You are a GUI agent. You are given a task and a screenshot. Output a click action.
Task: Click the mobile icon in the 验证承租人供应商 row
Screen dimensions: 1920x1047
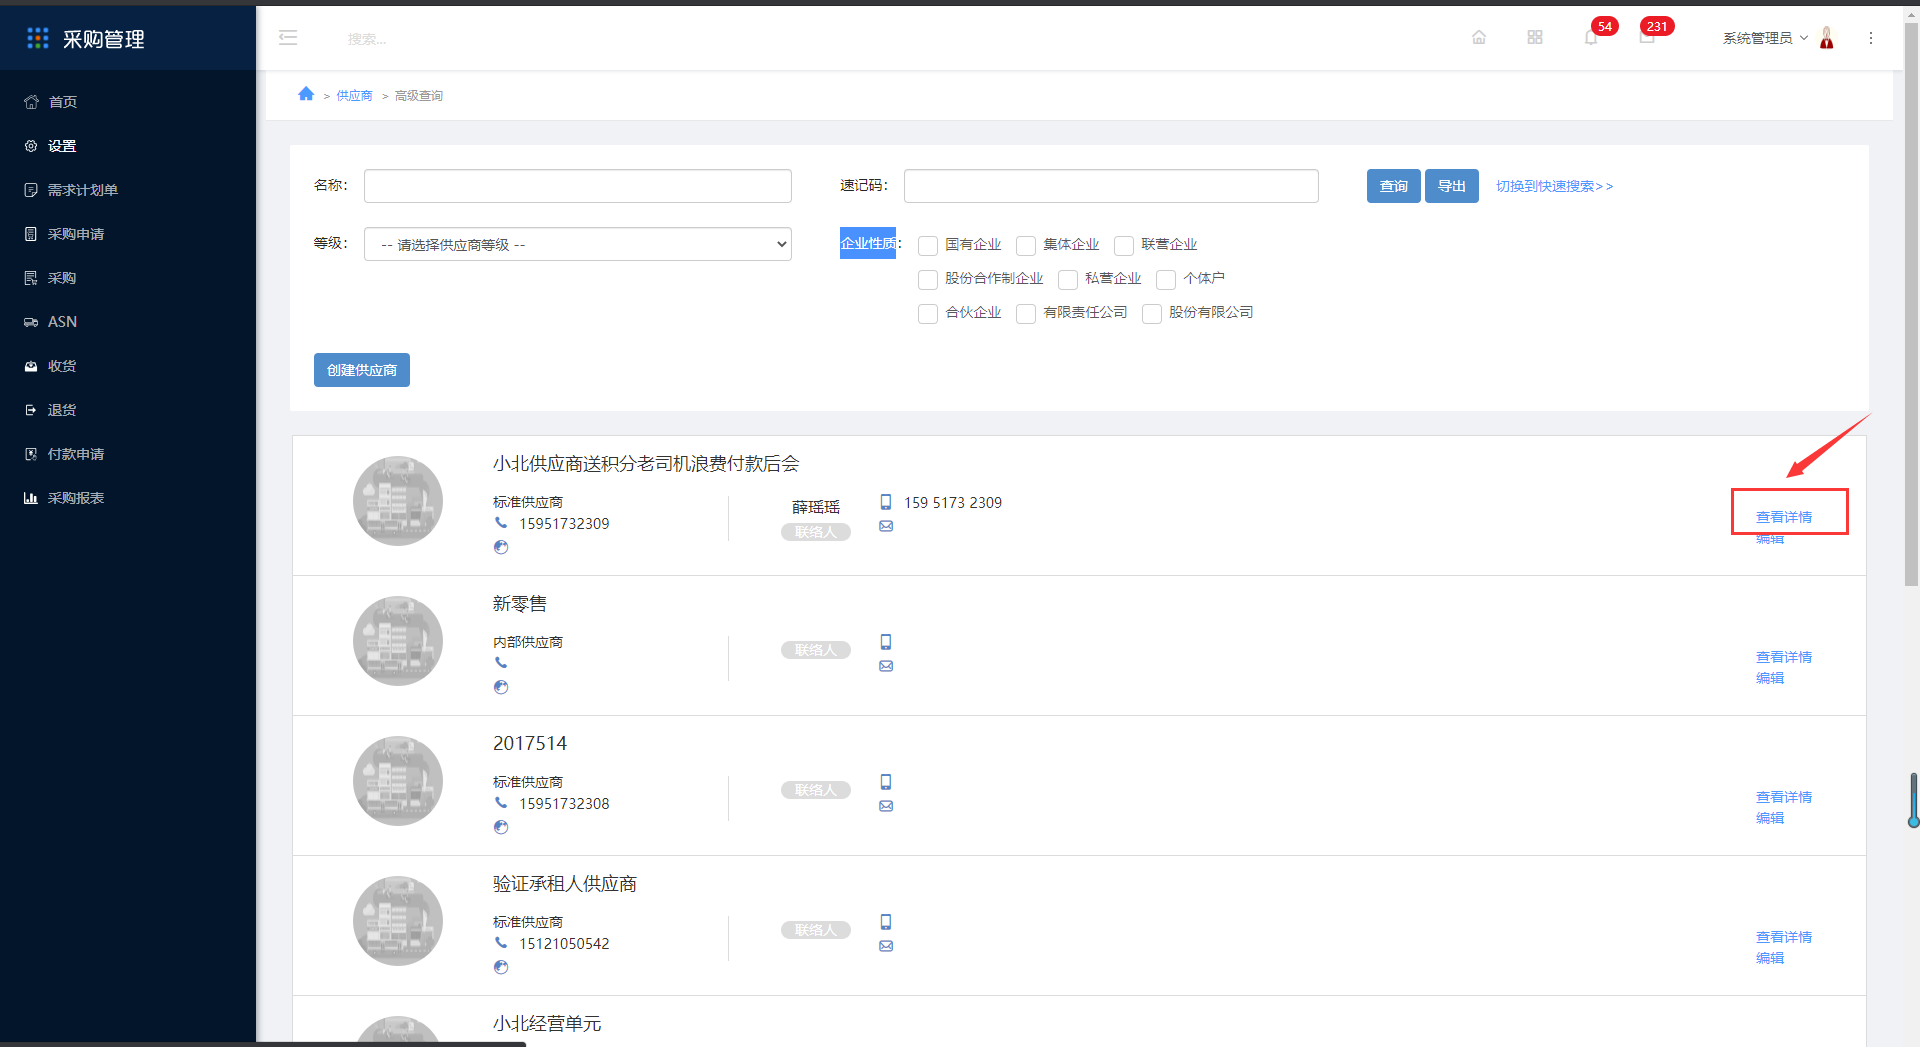pyautogui.click(x=886, y=922)
